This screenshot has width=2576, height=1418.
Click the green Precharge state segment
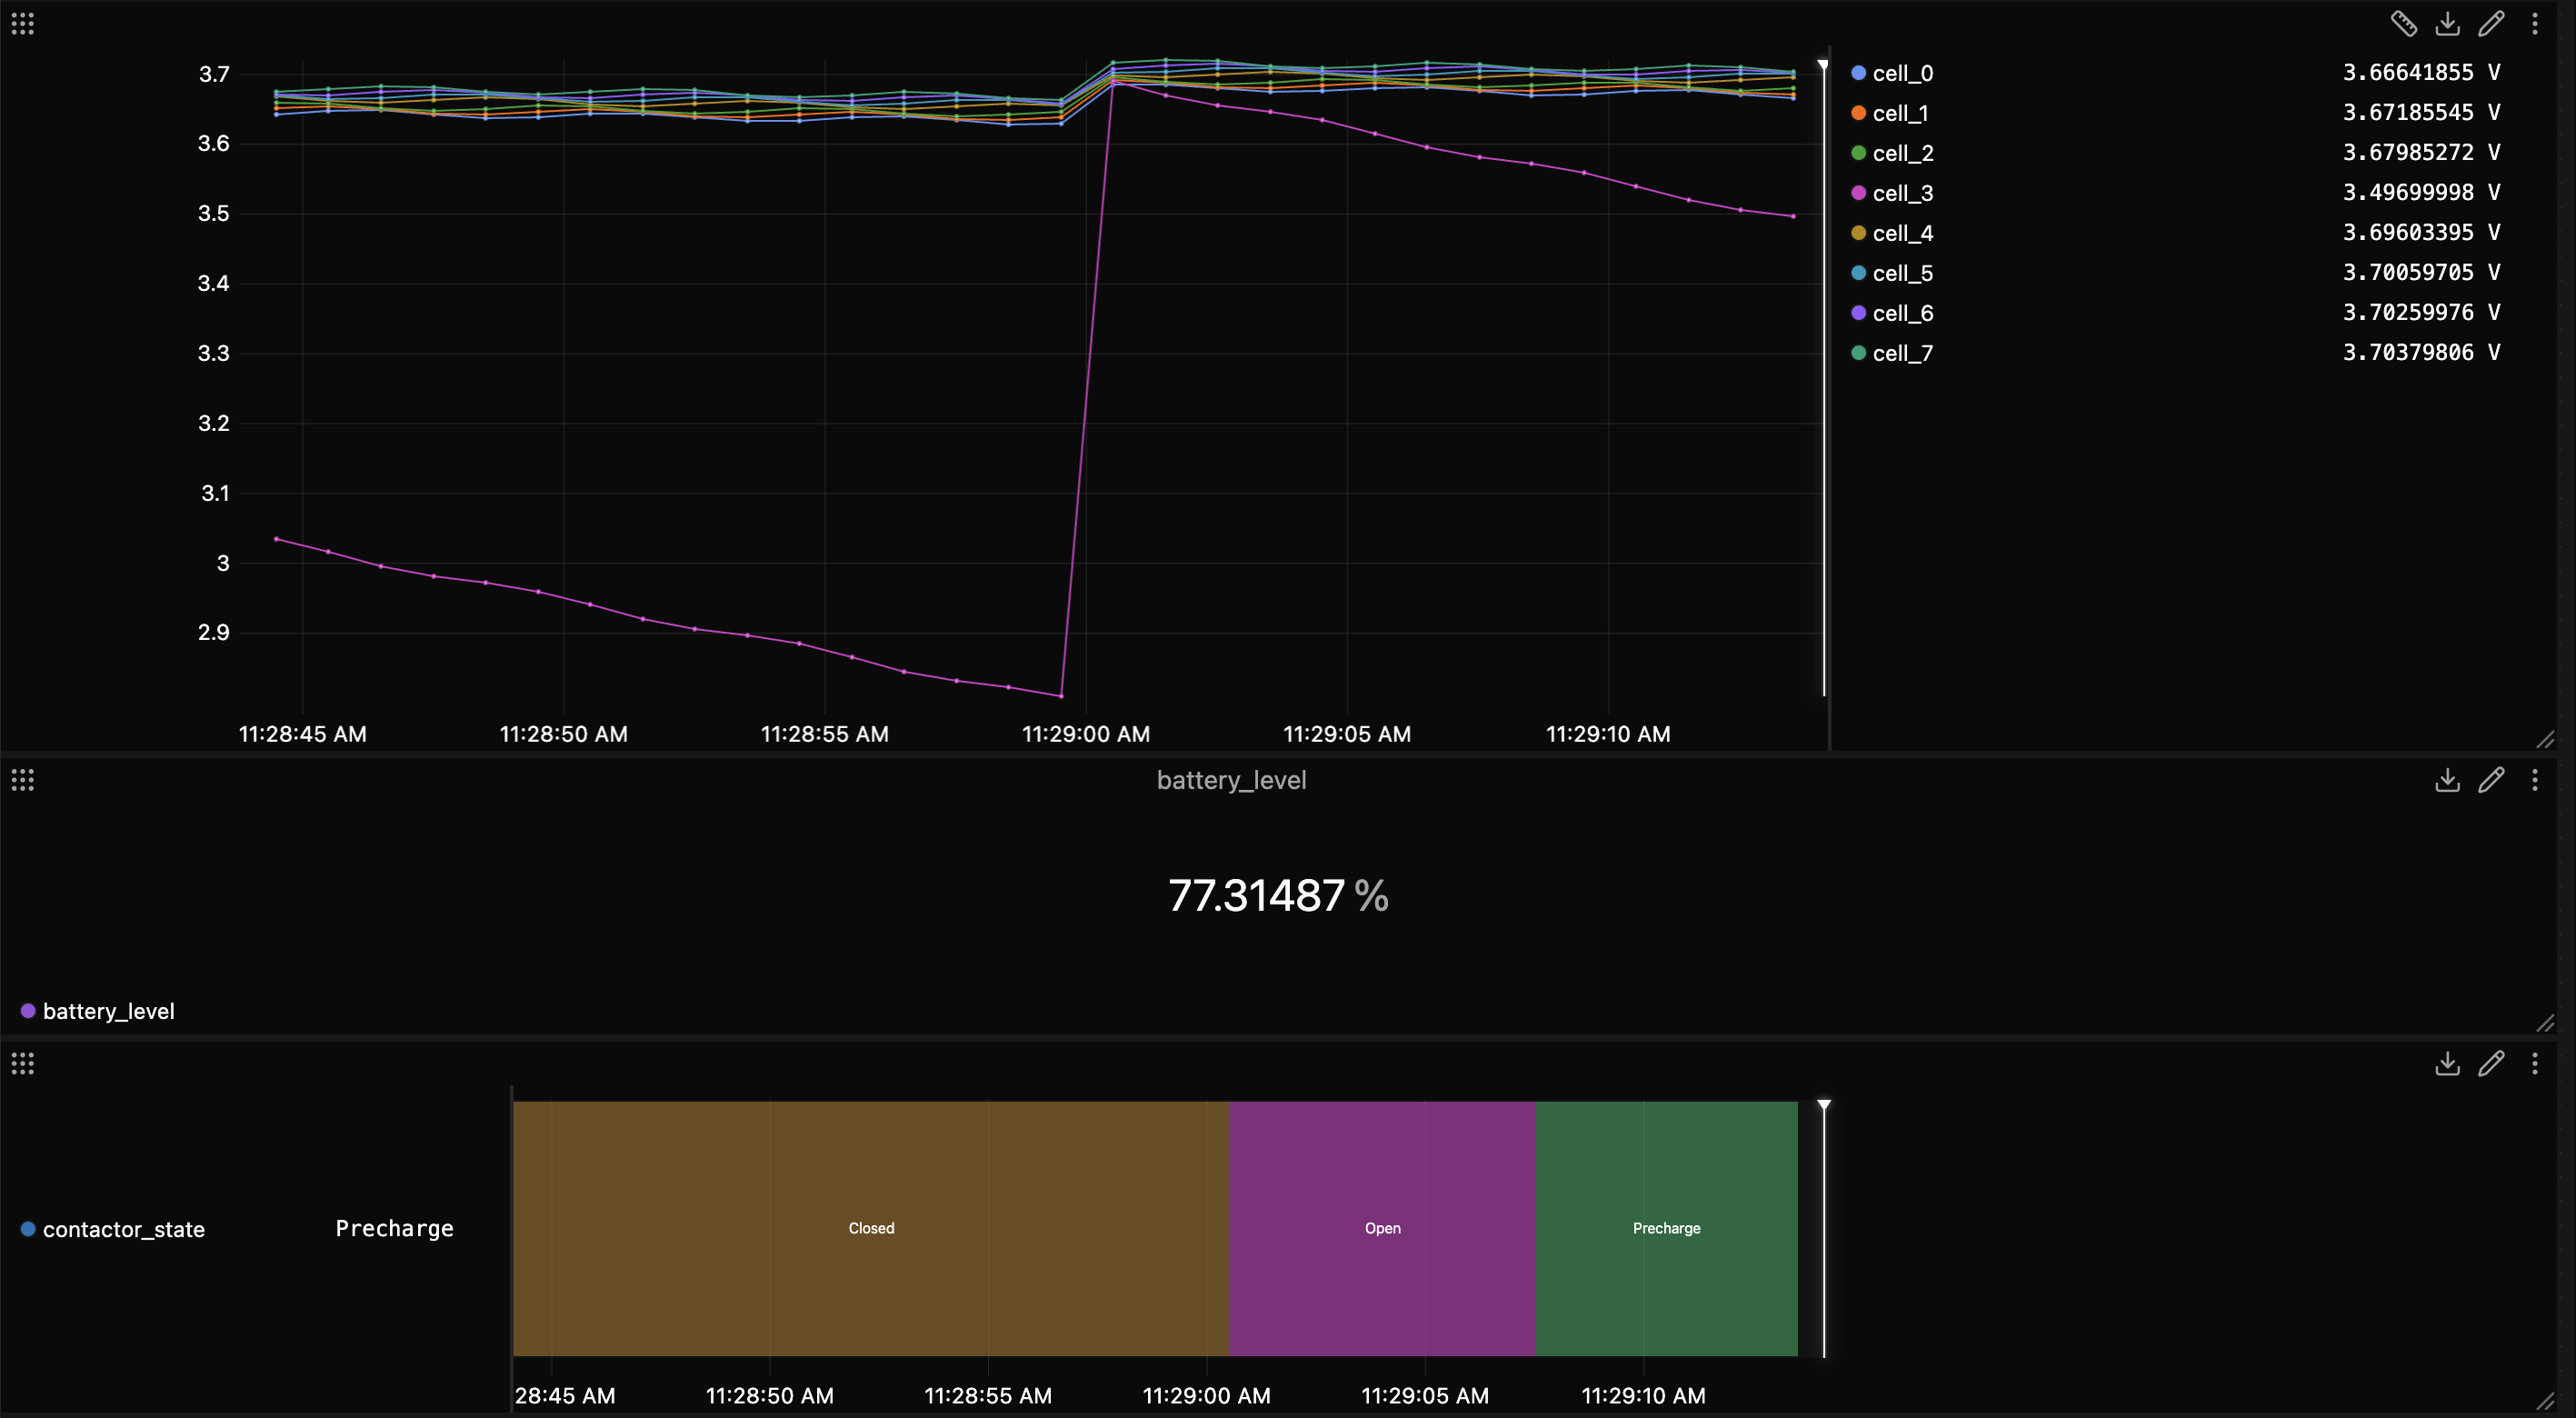[x=1666, y=1228]
